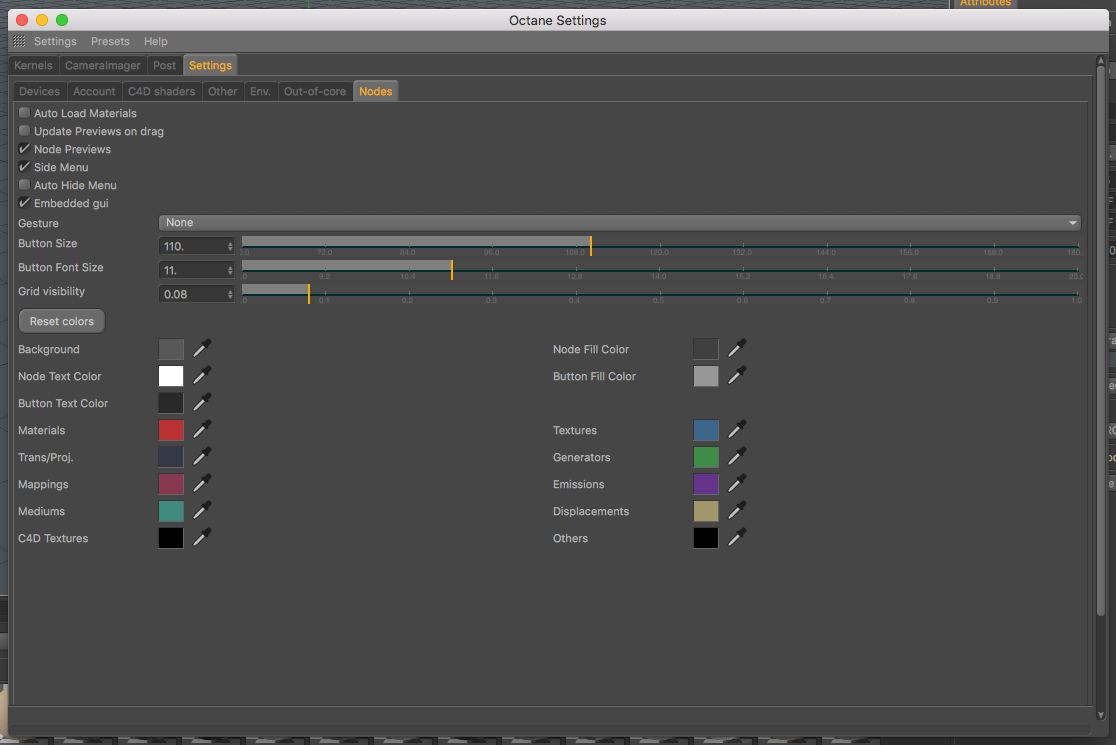Click the Attributes tab behind the window
Image resolution: width=1116 pixels, height=745 pixels.
point(985,4)
